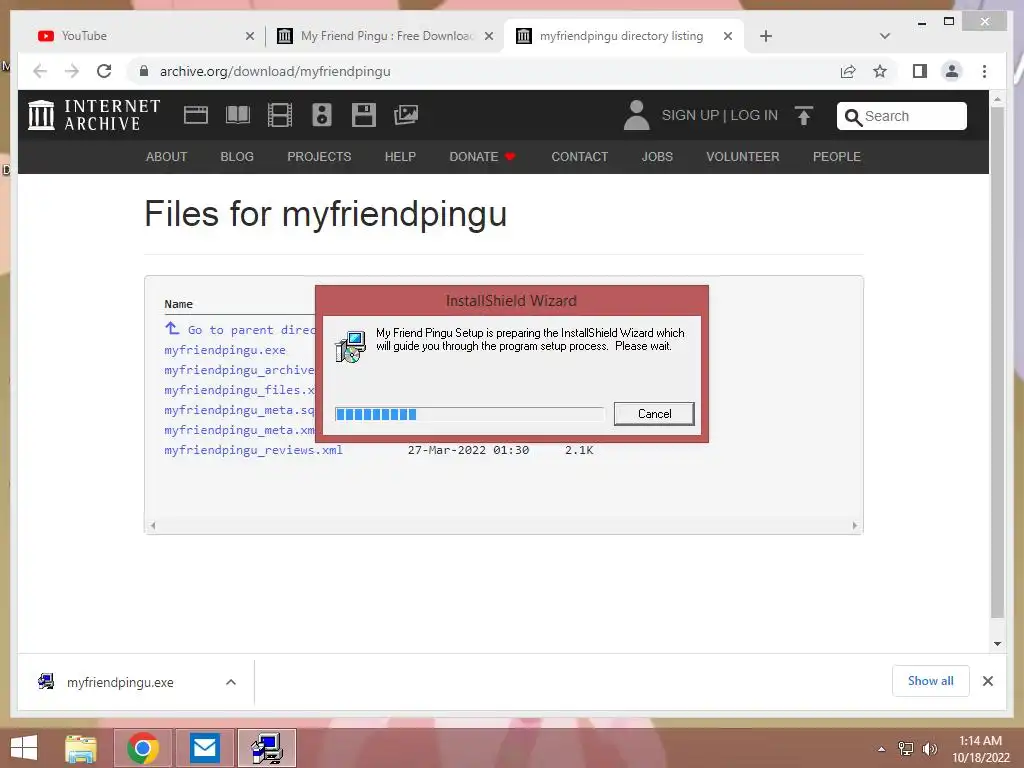Close the YouTube tab
Viewport: 1024px width, 768px height.
tap(249, 36)
